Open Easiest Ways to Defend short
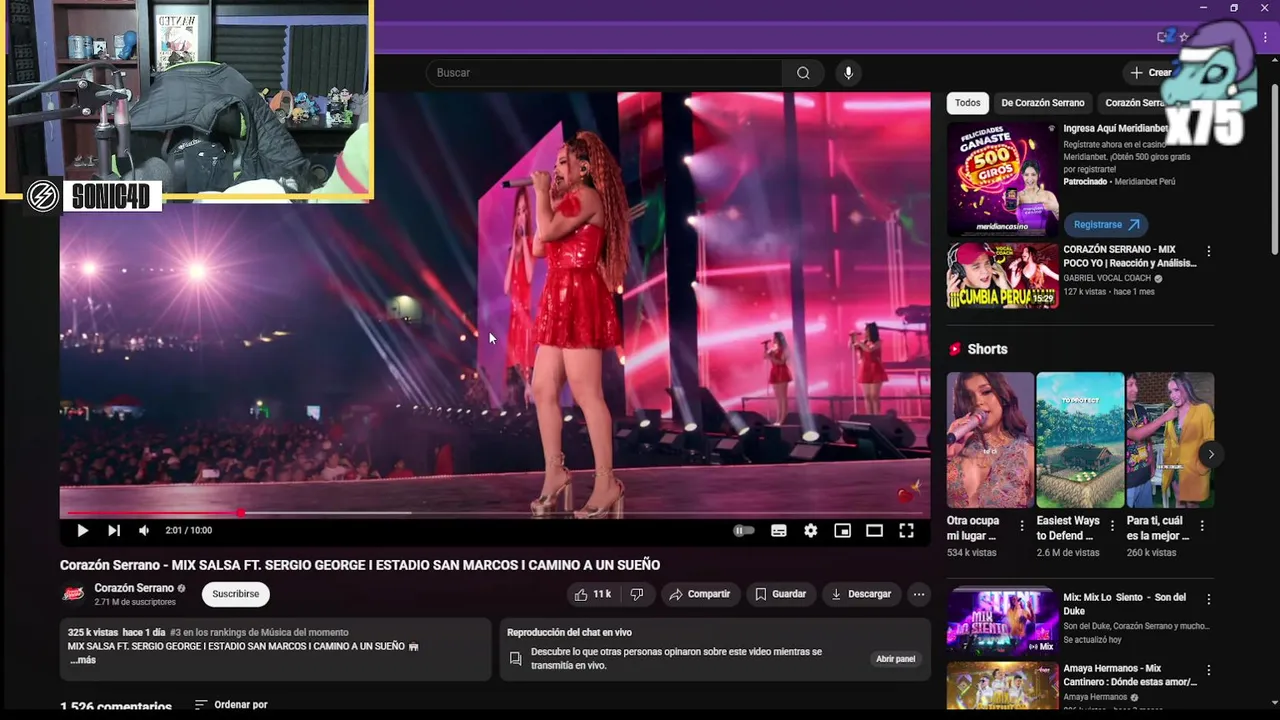 click(x=1080, y=440)
